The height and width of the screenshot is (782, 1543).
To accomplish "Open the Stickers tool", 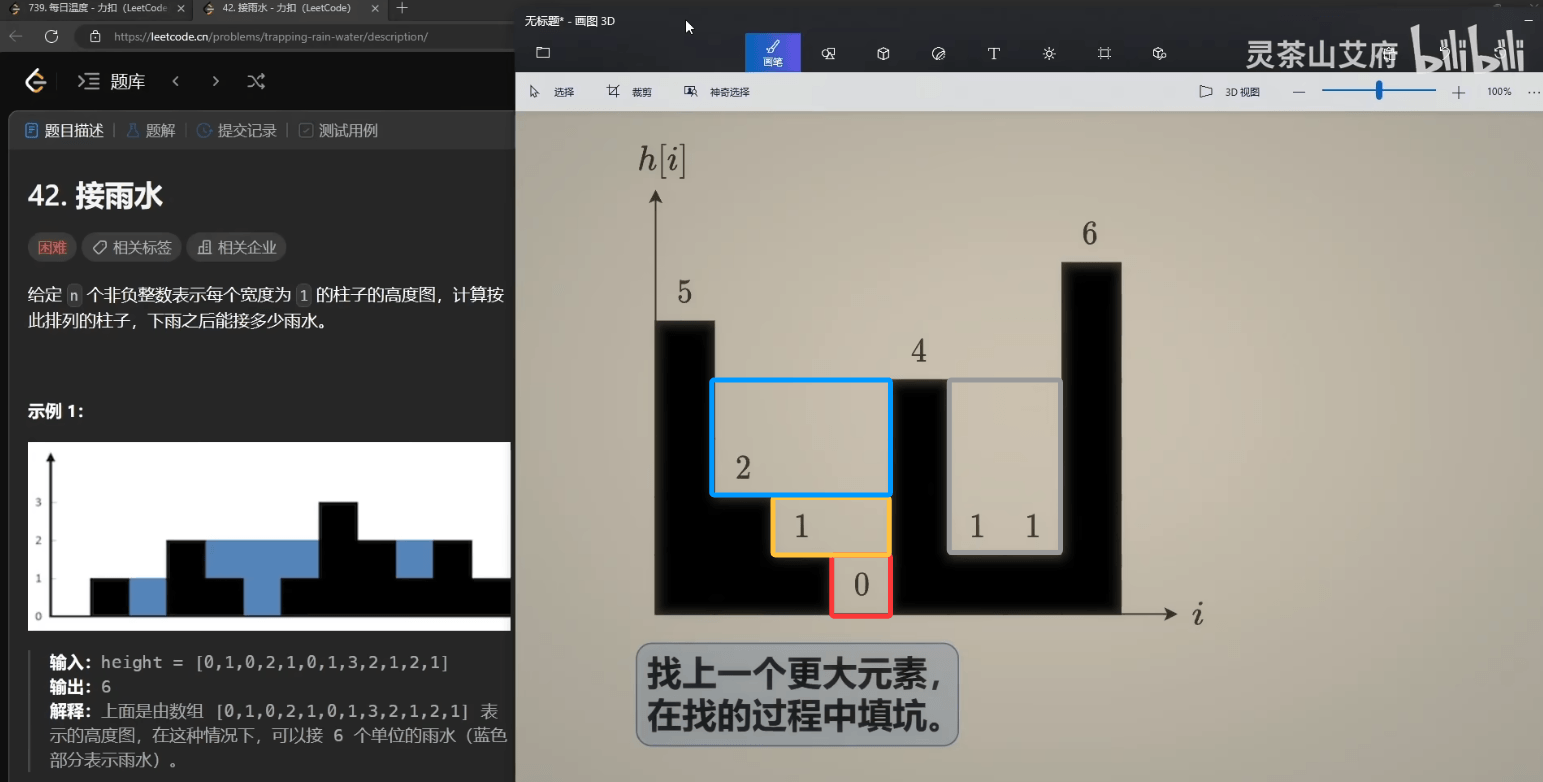I will (x=938, y=54).
